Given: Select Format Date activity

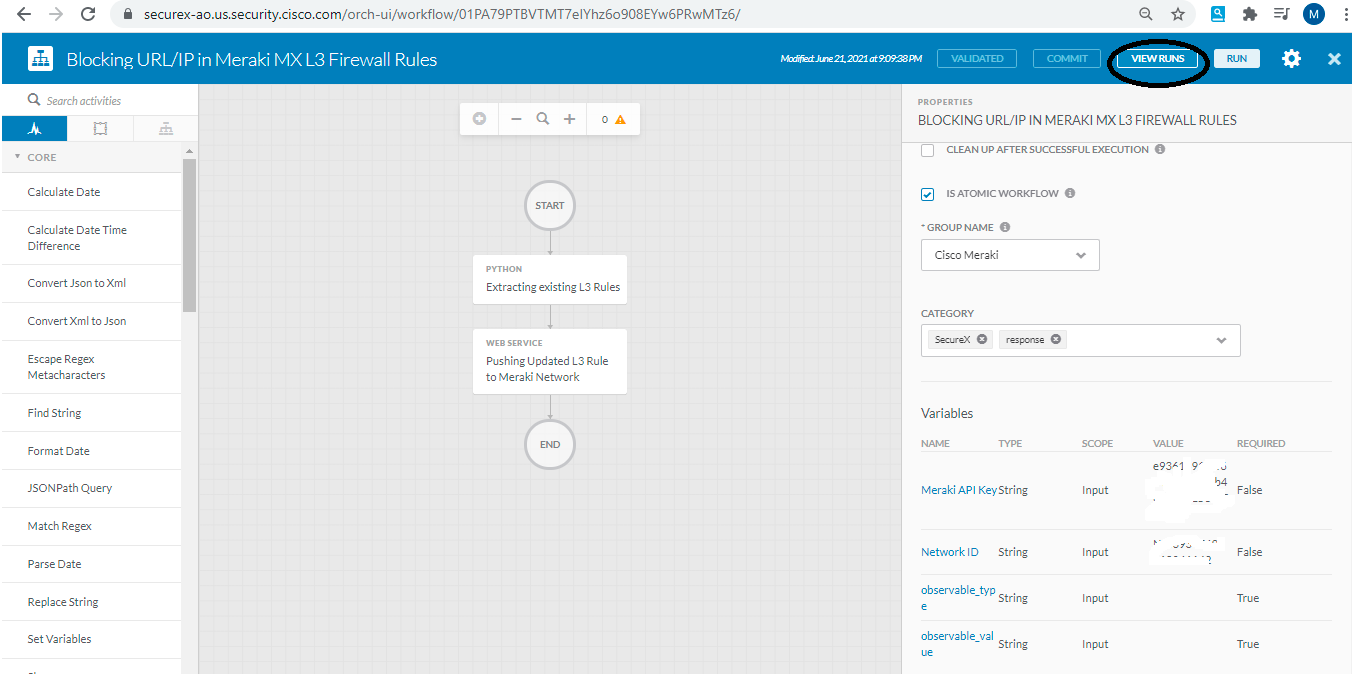Looking at the screenshot, I should (92, 451).
